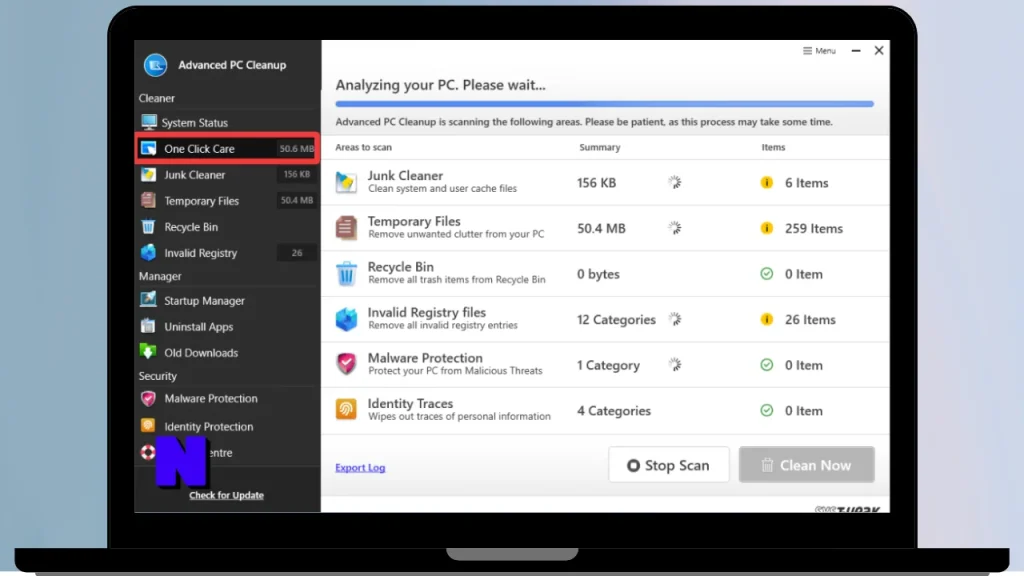Click the Export Log link
The image size is (1024, 576).
point(360,468)
